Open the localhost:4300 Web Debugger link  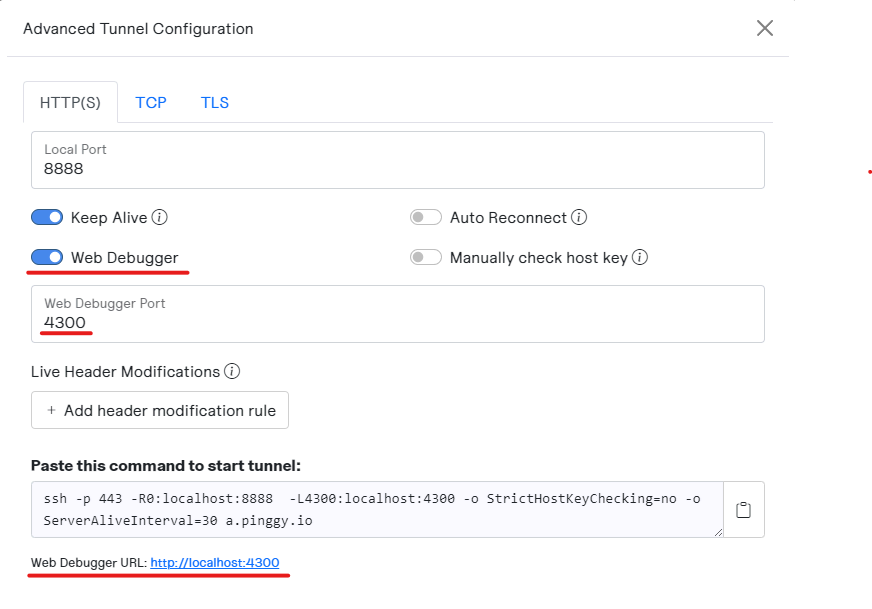click(x=215, y=563)
